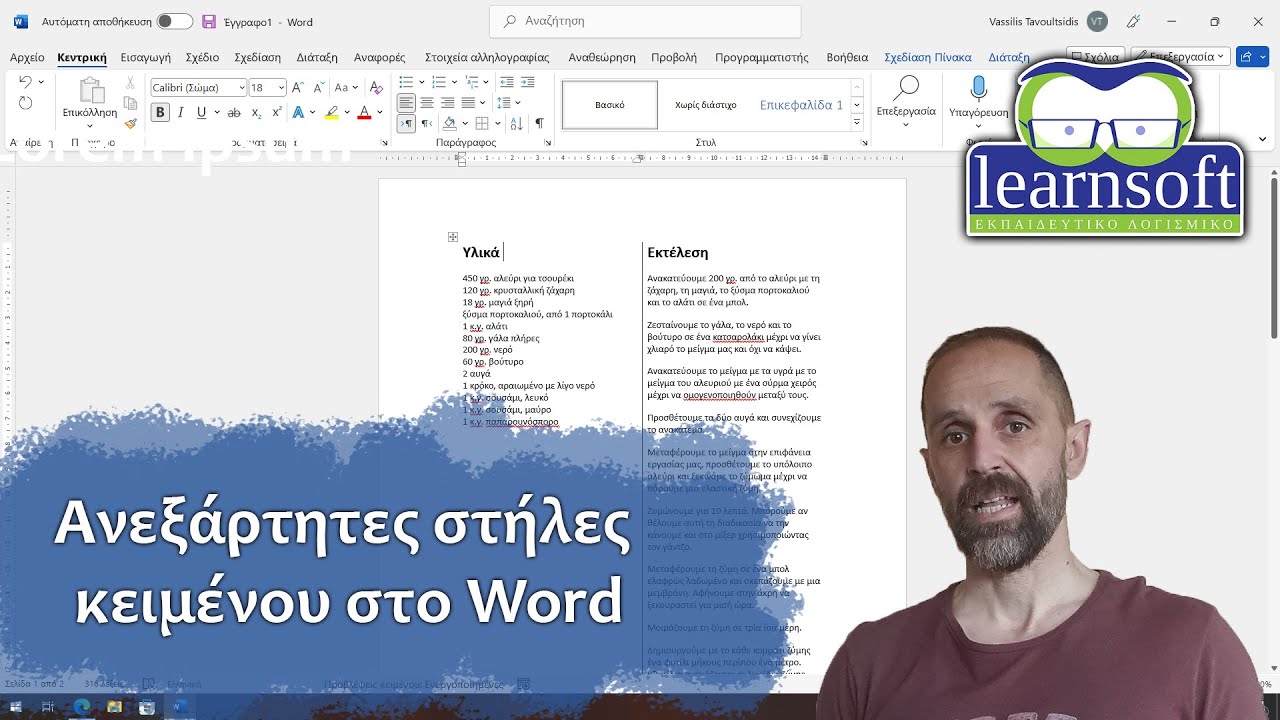The height and width of the screenshot is (720, 1280).
Task: Save the document with floppy icon
Action: (x=209, y=22)
